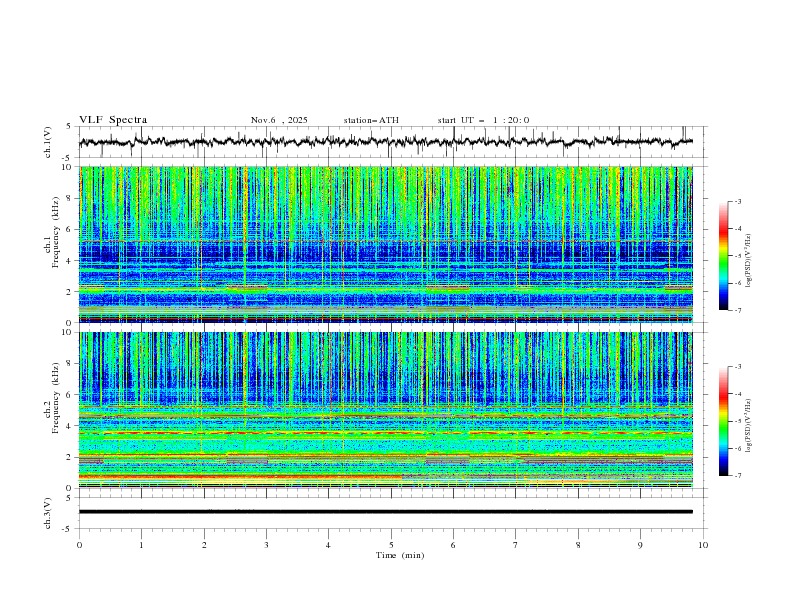
Task: Click the "ch.1(V)" waveform axis label
Action: pos(48,142)
